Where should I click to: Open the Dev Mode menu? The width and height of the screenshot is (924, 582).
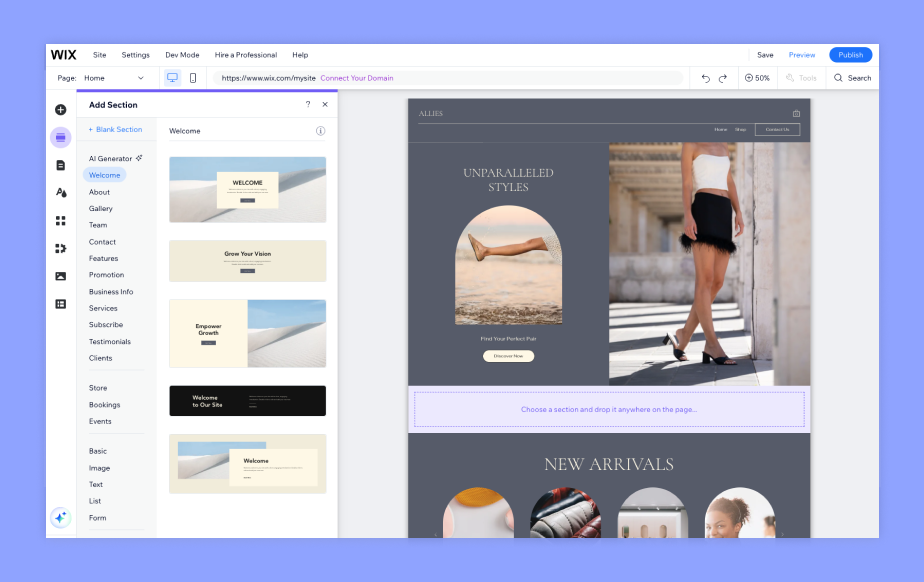pyautogui.click(x=181, y=55)
